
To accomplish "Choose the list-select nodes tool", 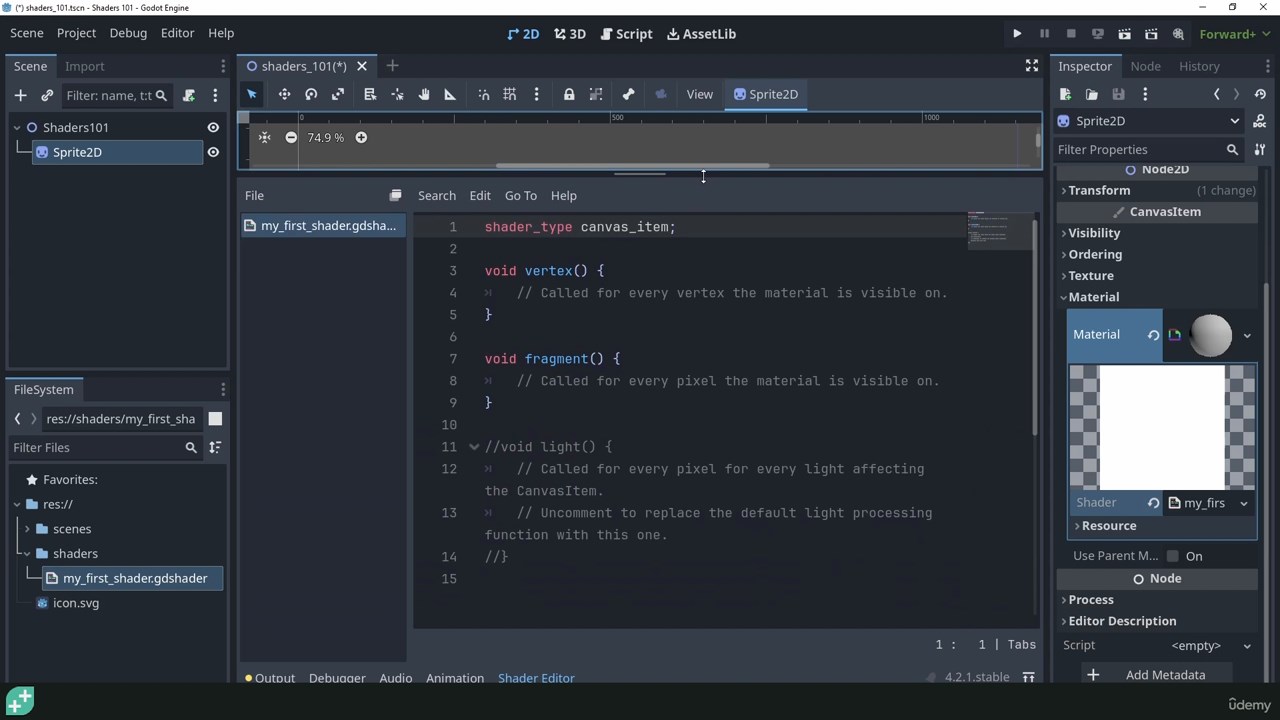I will [370, 94].
